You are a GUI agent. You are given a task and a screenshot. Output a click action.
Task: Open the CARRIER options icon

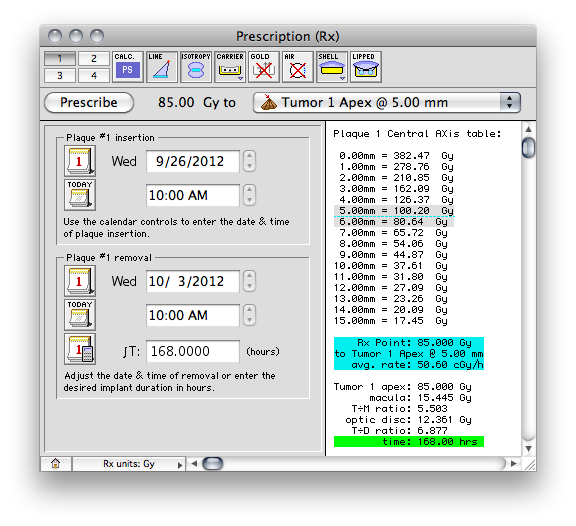tap(230, 66)
